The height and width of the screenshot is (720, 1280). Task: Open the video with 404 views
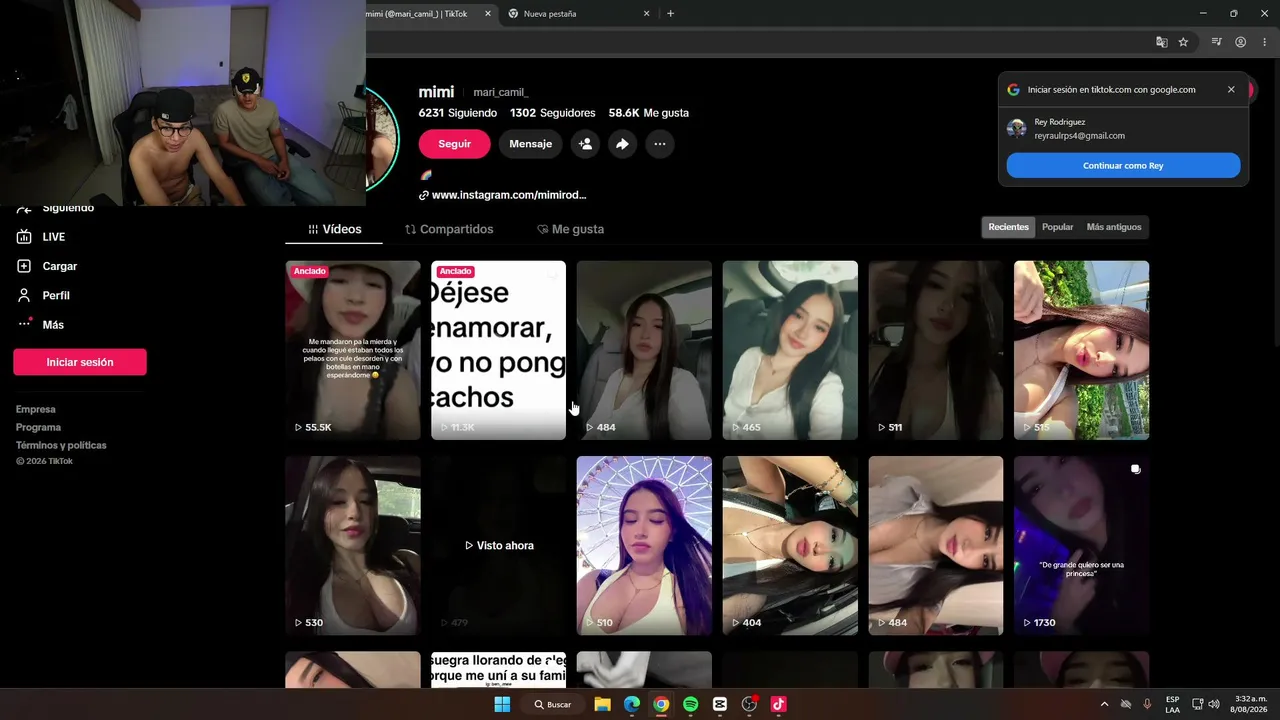pos(790,546)
